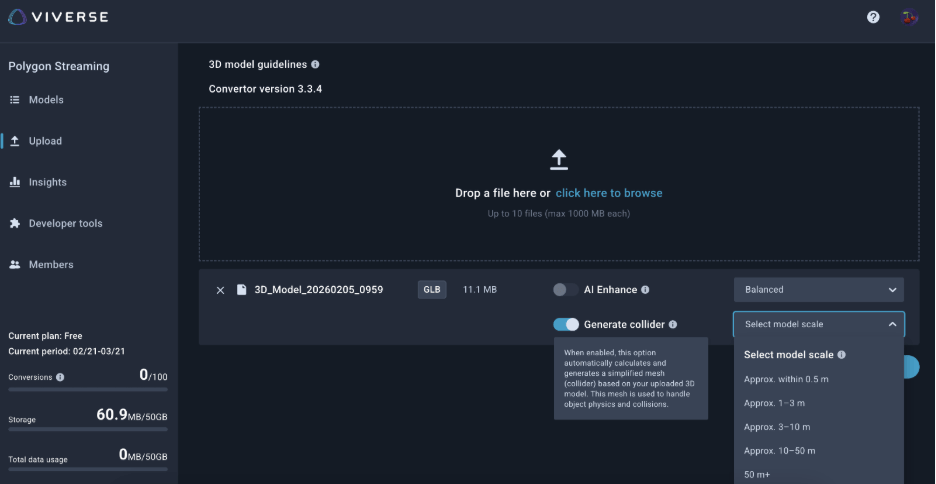The image size is (936, 484).
Task: Disable the Generate collider toggle
Action: pos(566,325)
